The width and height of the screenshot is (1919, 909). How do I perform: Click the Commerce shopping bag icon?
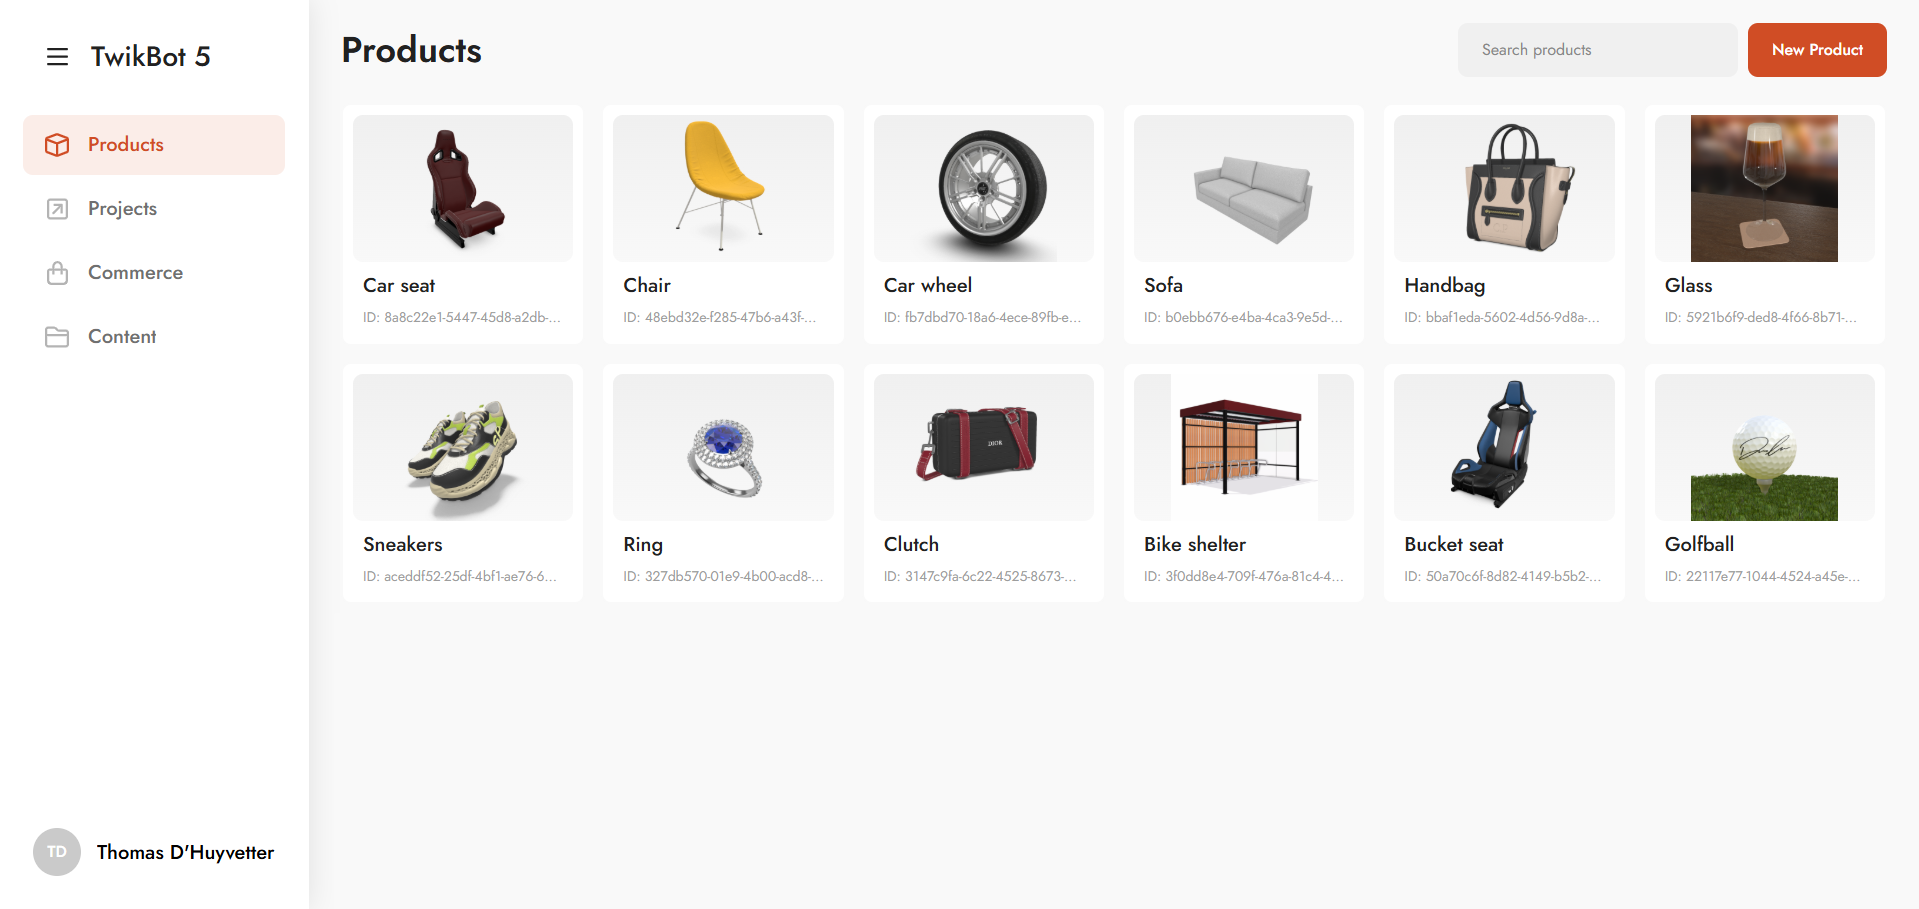coord(57,273)
